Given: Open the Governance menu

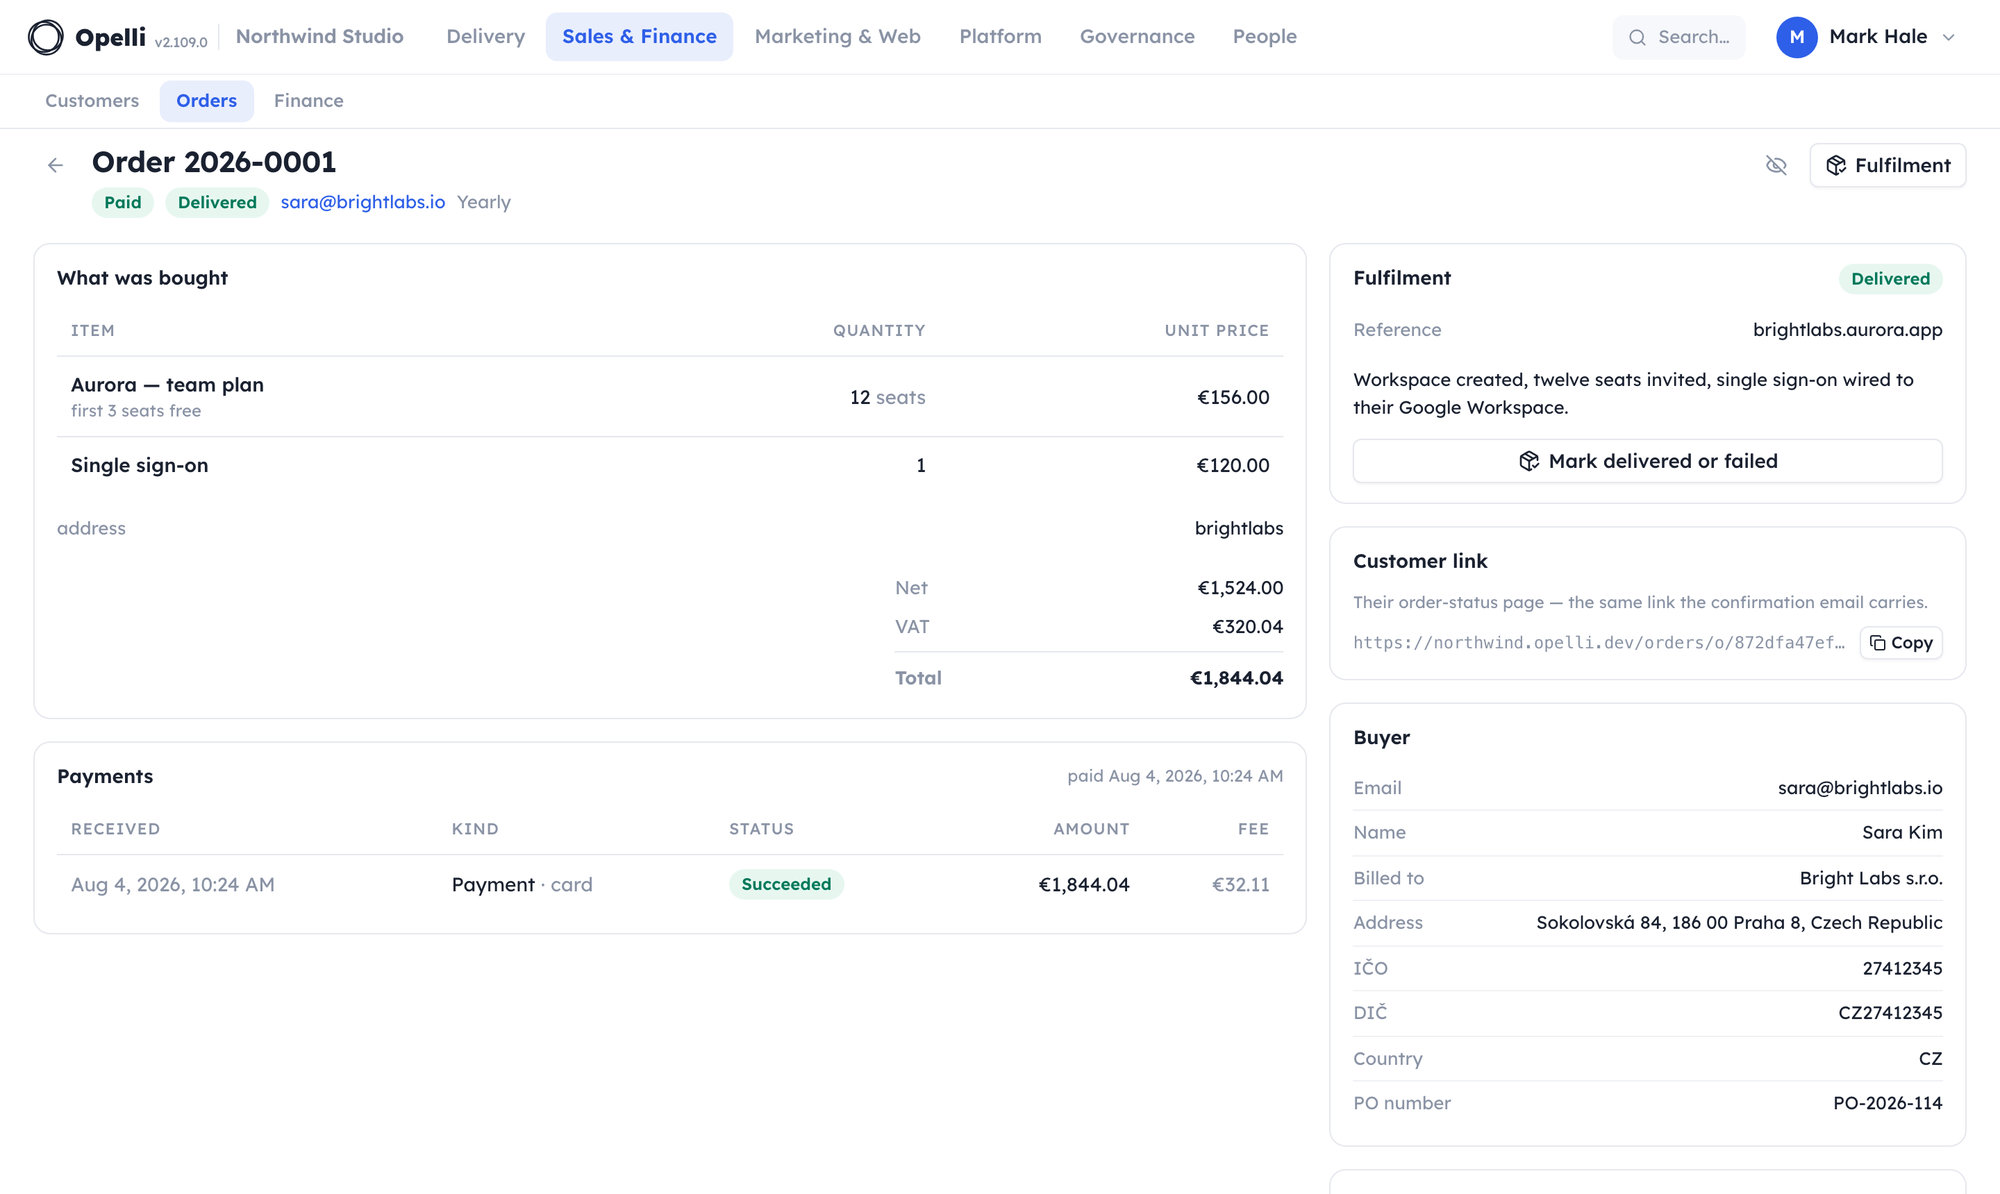Looking at the screenshot, I should coord(1137,37).
